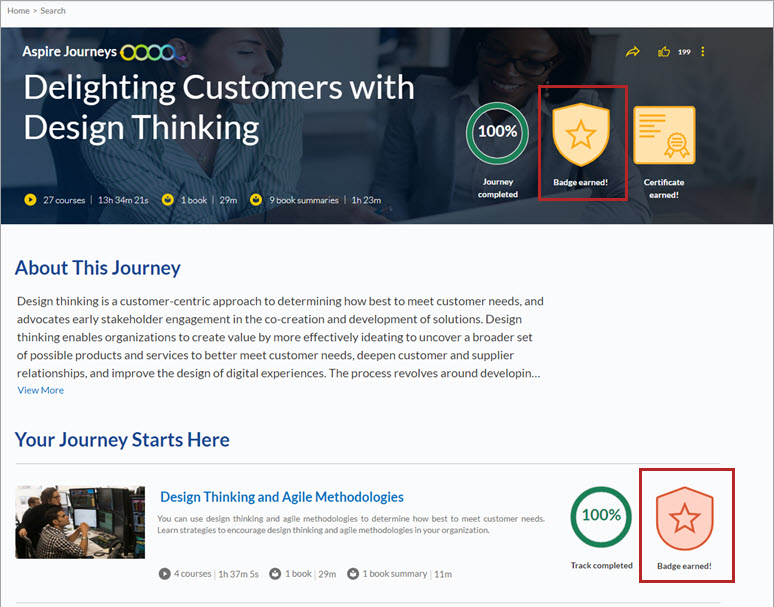The image size is (774, 607).
Task: Open the three-dot more options menu
Action: pyautogui.click(x=703, y=52)
